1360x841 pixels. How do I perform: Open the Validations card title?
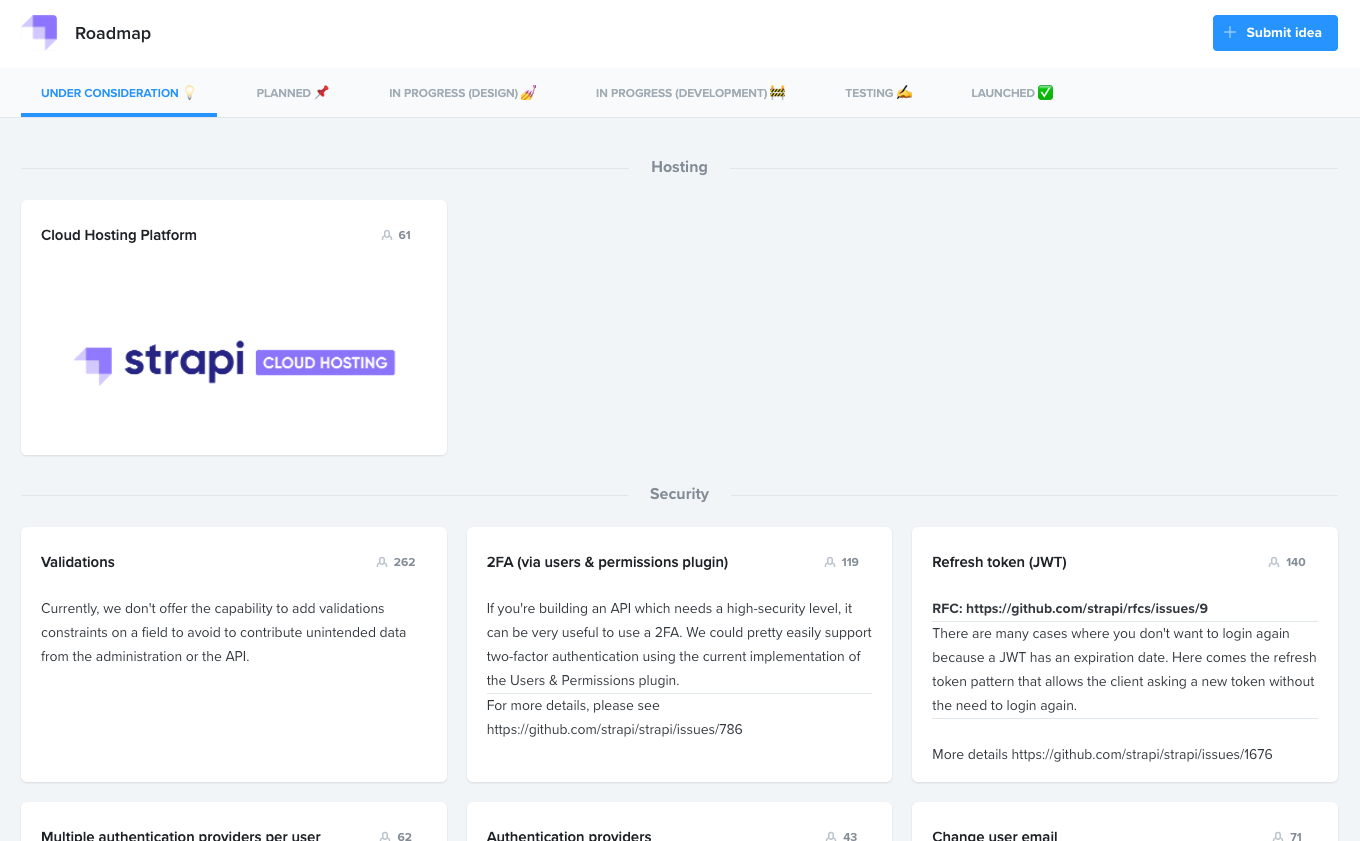pos(78,562)
